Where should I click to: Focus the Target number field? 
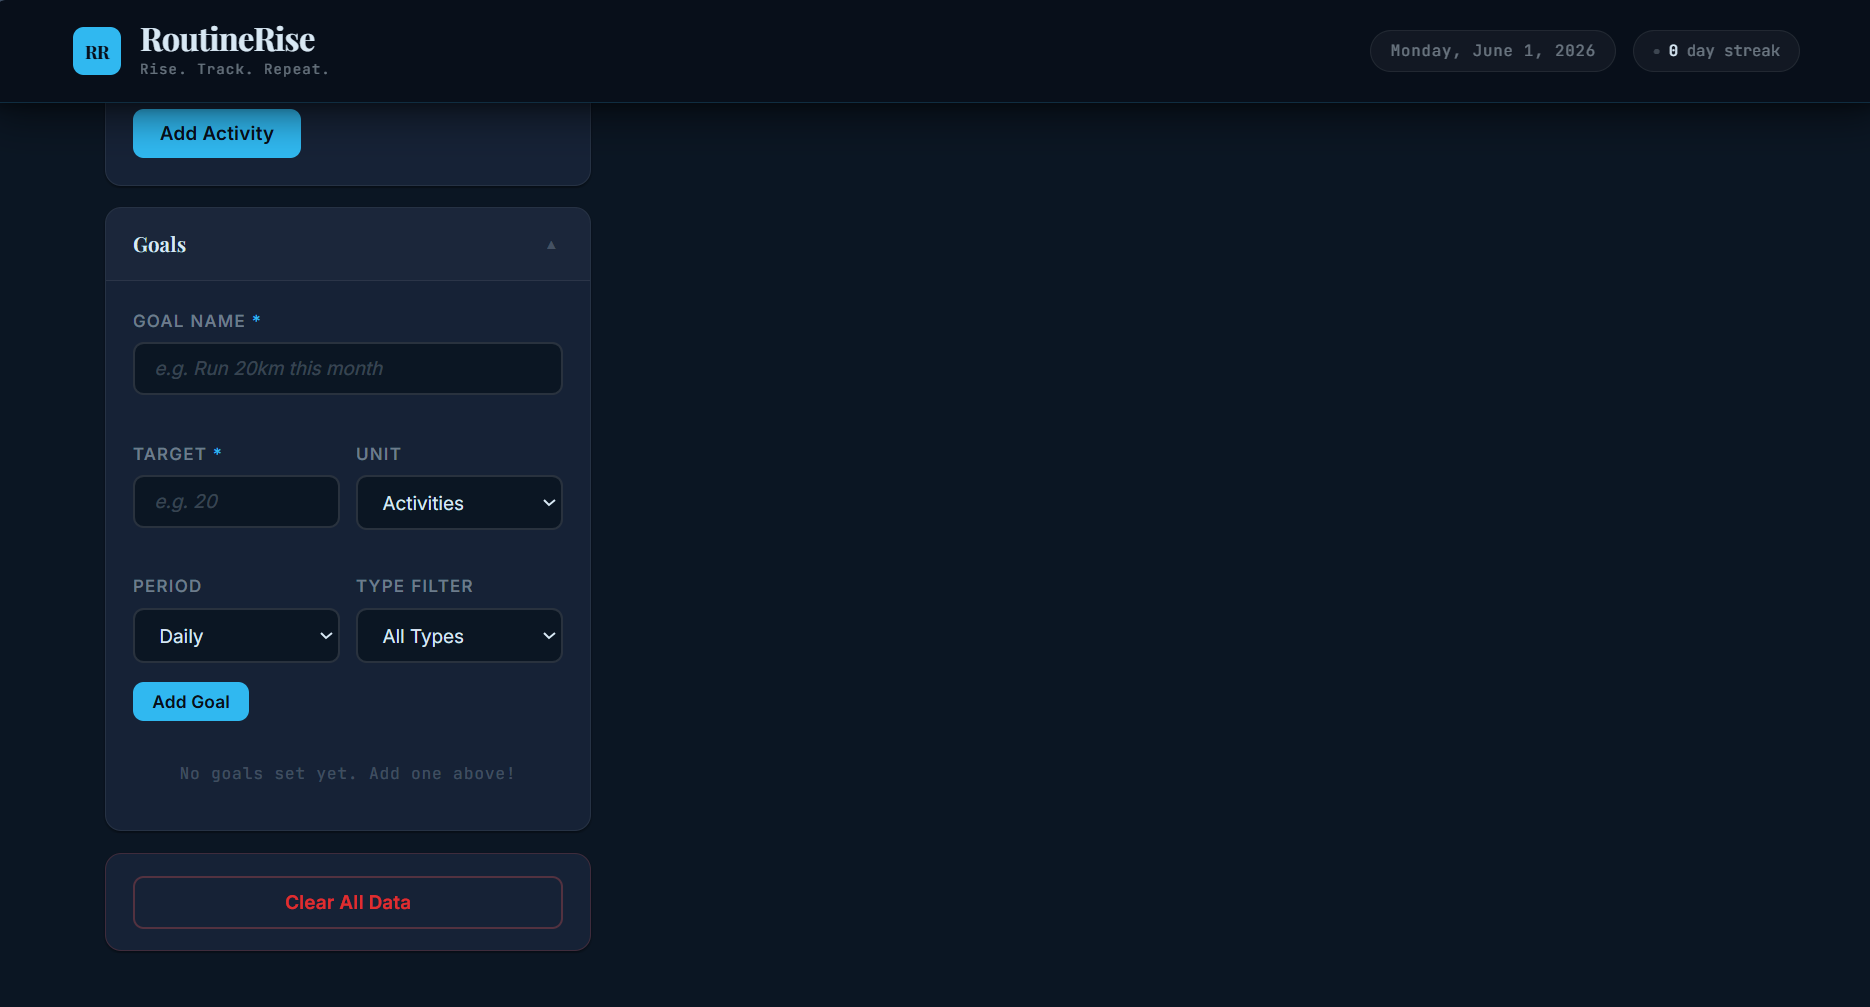pyautogui.click(x=236, y=501)
